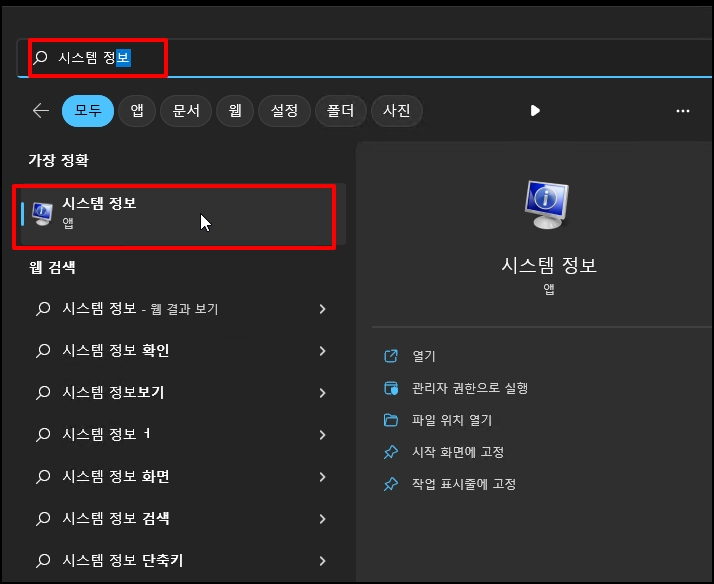Image resolution: width=714 pixels, height=584 pixels.
Task: Show more filters with the play arrow
Action: 535,111
